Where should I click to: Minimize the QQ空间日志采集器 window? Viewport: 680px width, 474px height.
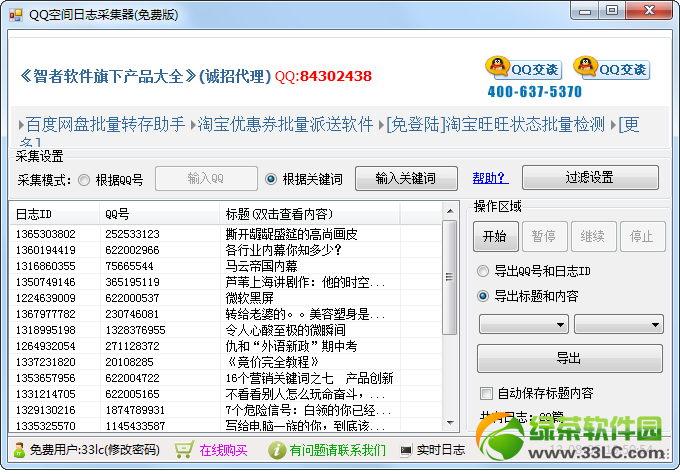click(585, 10)
